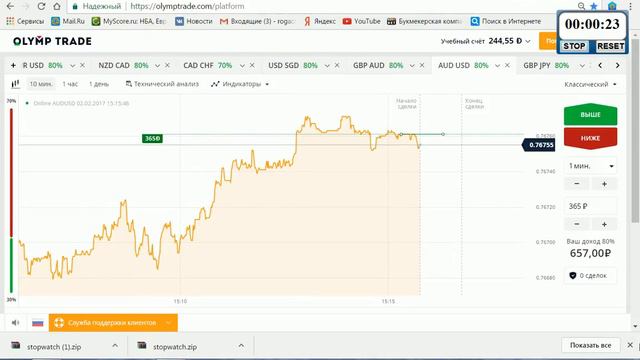Expand the CAD CHF asset dropdown chevron
This screenshot has height=360, width=640.
point(242,66)
